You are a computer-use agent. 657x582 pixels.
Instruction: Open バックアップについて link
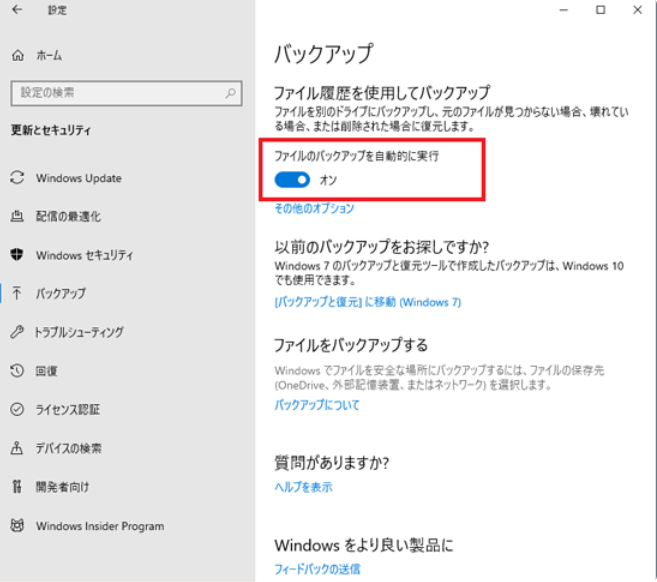click(317, 405)
